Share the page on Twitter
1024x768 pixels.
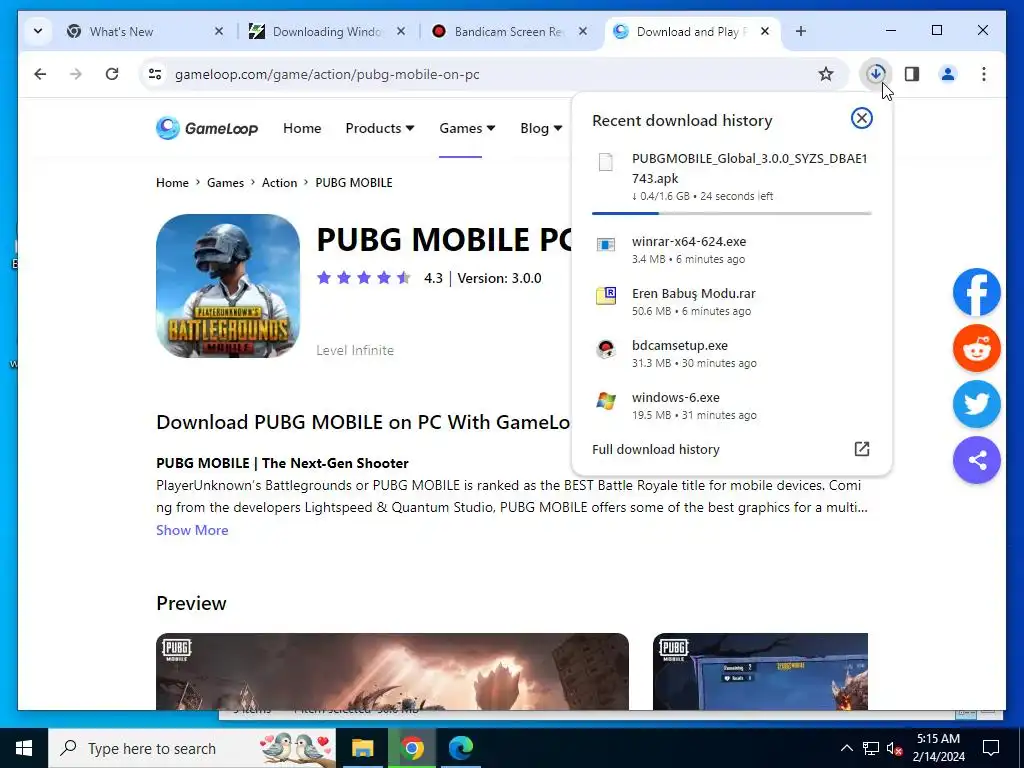[x=977, y=404]
